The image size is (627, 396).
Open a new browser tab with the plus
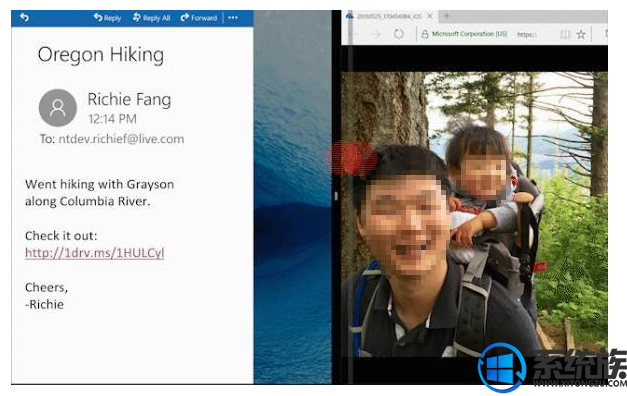point(446,16)
